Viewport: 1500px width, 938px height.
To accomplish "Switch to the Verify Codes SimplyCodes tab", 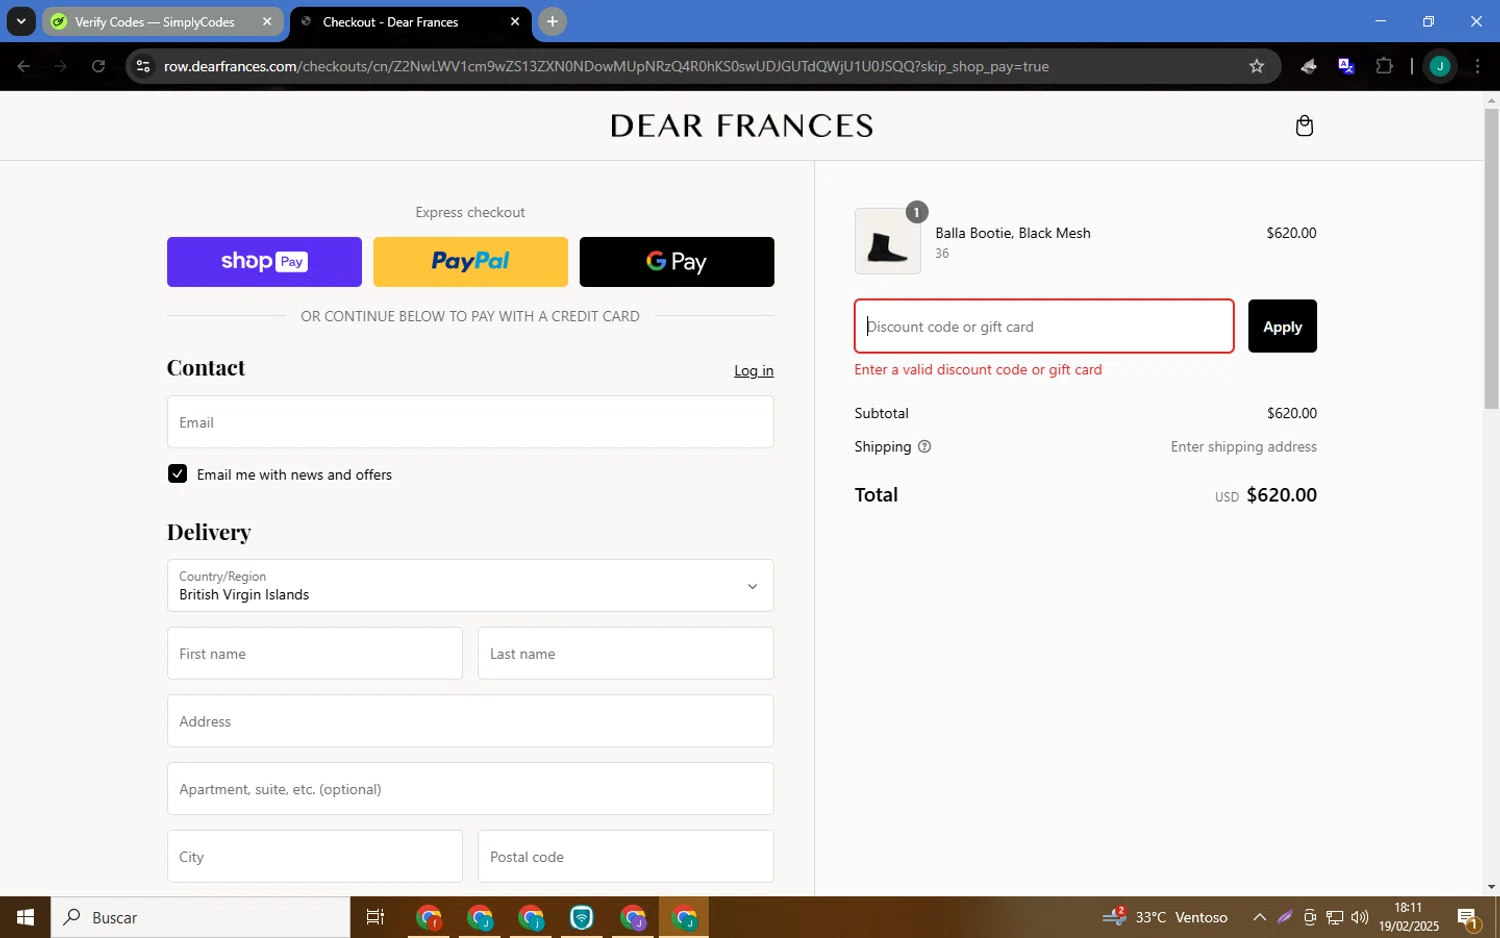I will pos(155,22).
